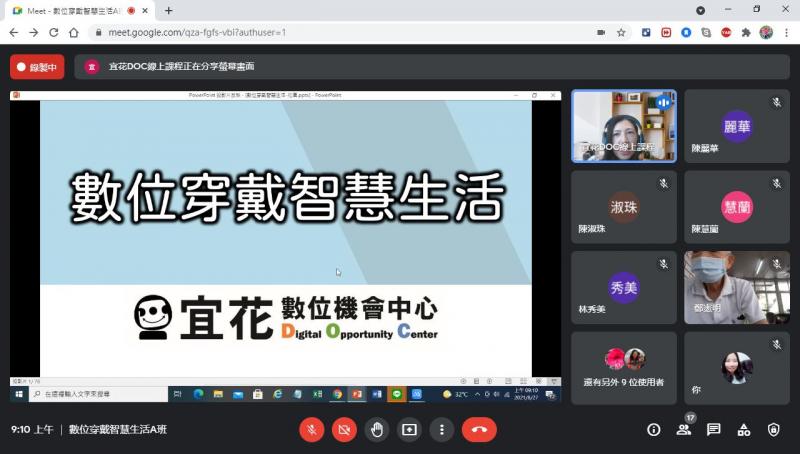Select the presenter's video tile
Screen dimensions: 800x454
(624, 126)
